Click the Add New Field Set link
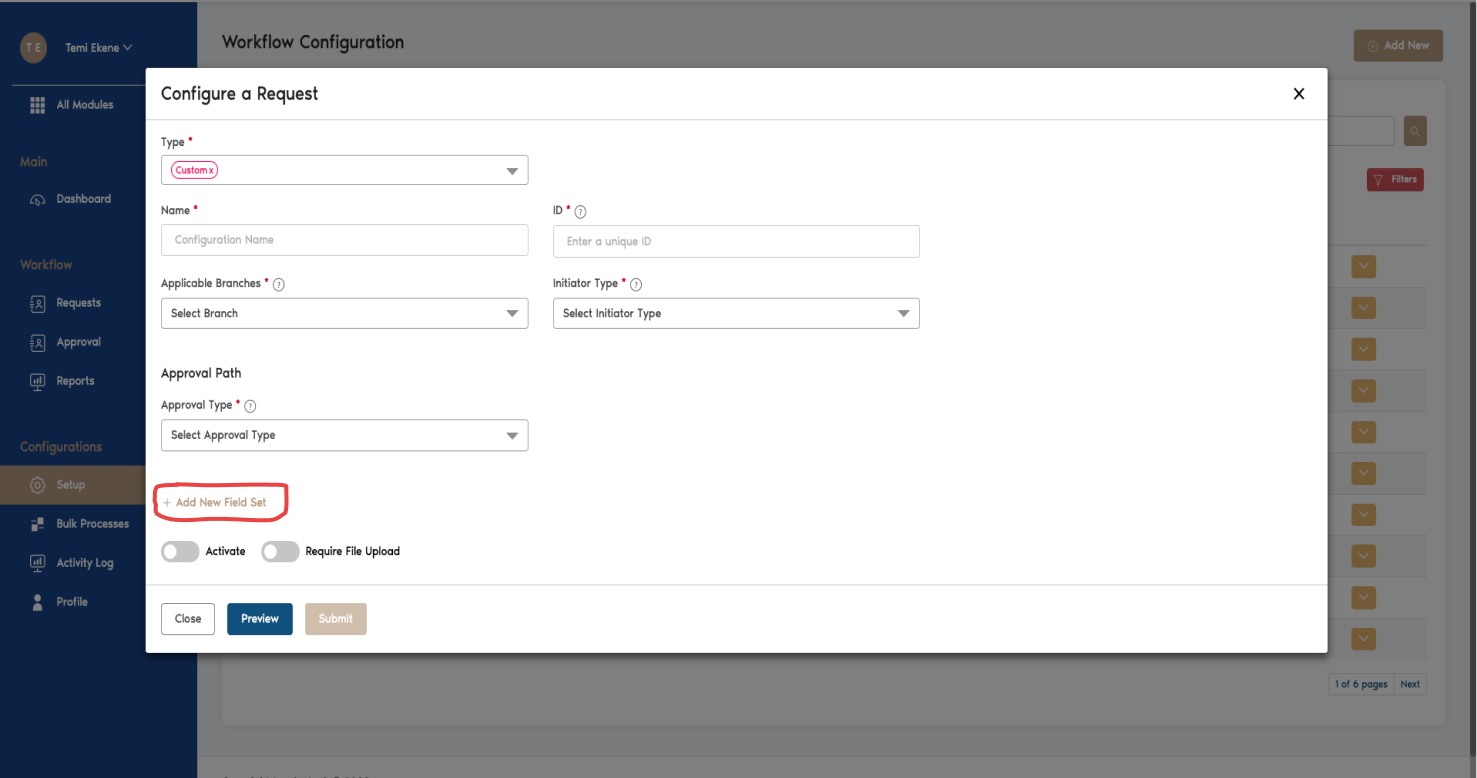The image size is (1477, 778). 220,501
